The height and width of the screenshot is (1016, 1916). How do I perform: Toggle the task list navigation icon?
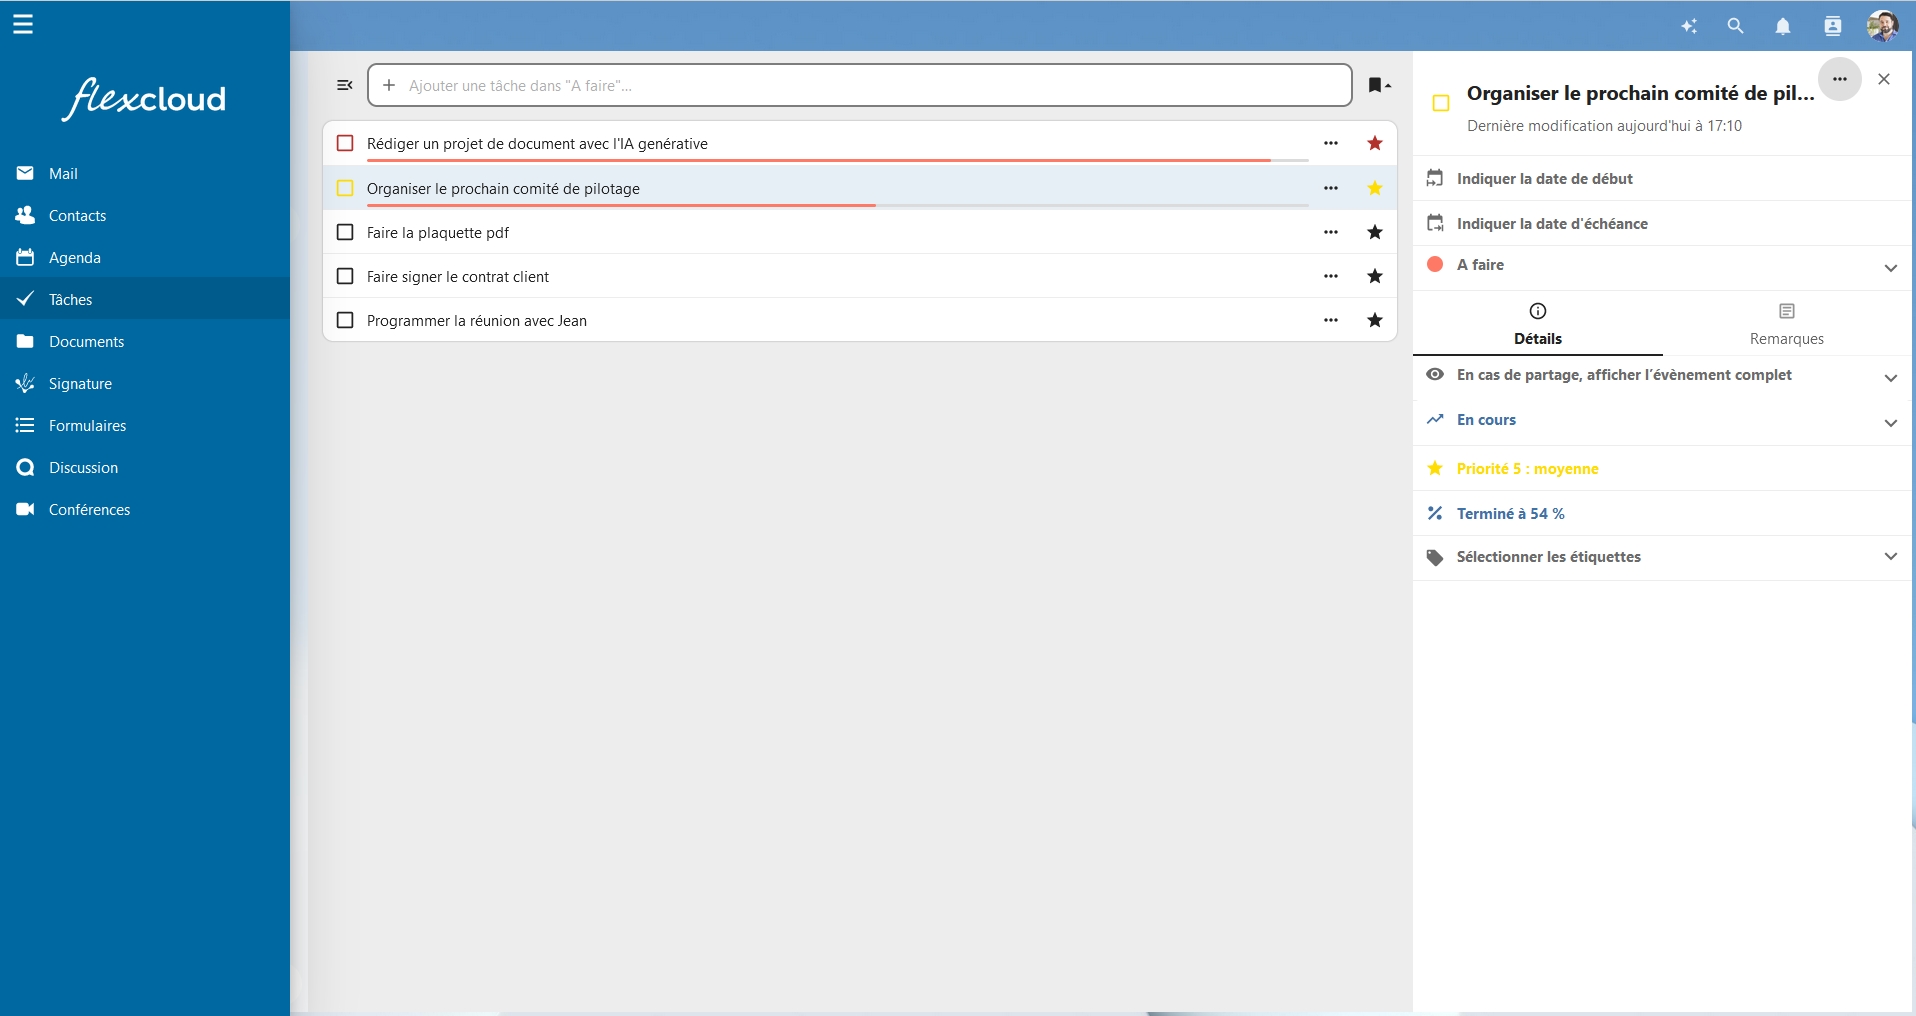pos(345,85)
